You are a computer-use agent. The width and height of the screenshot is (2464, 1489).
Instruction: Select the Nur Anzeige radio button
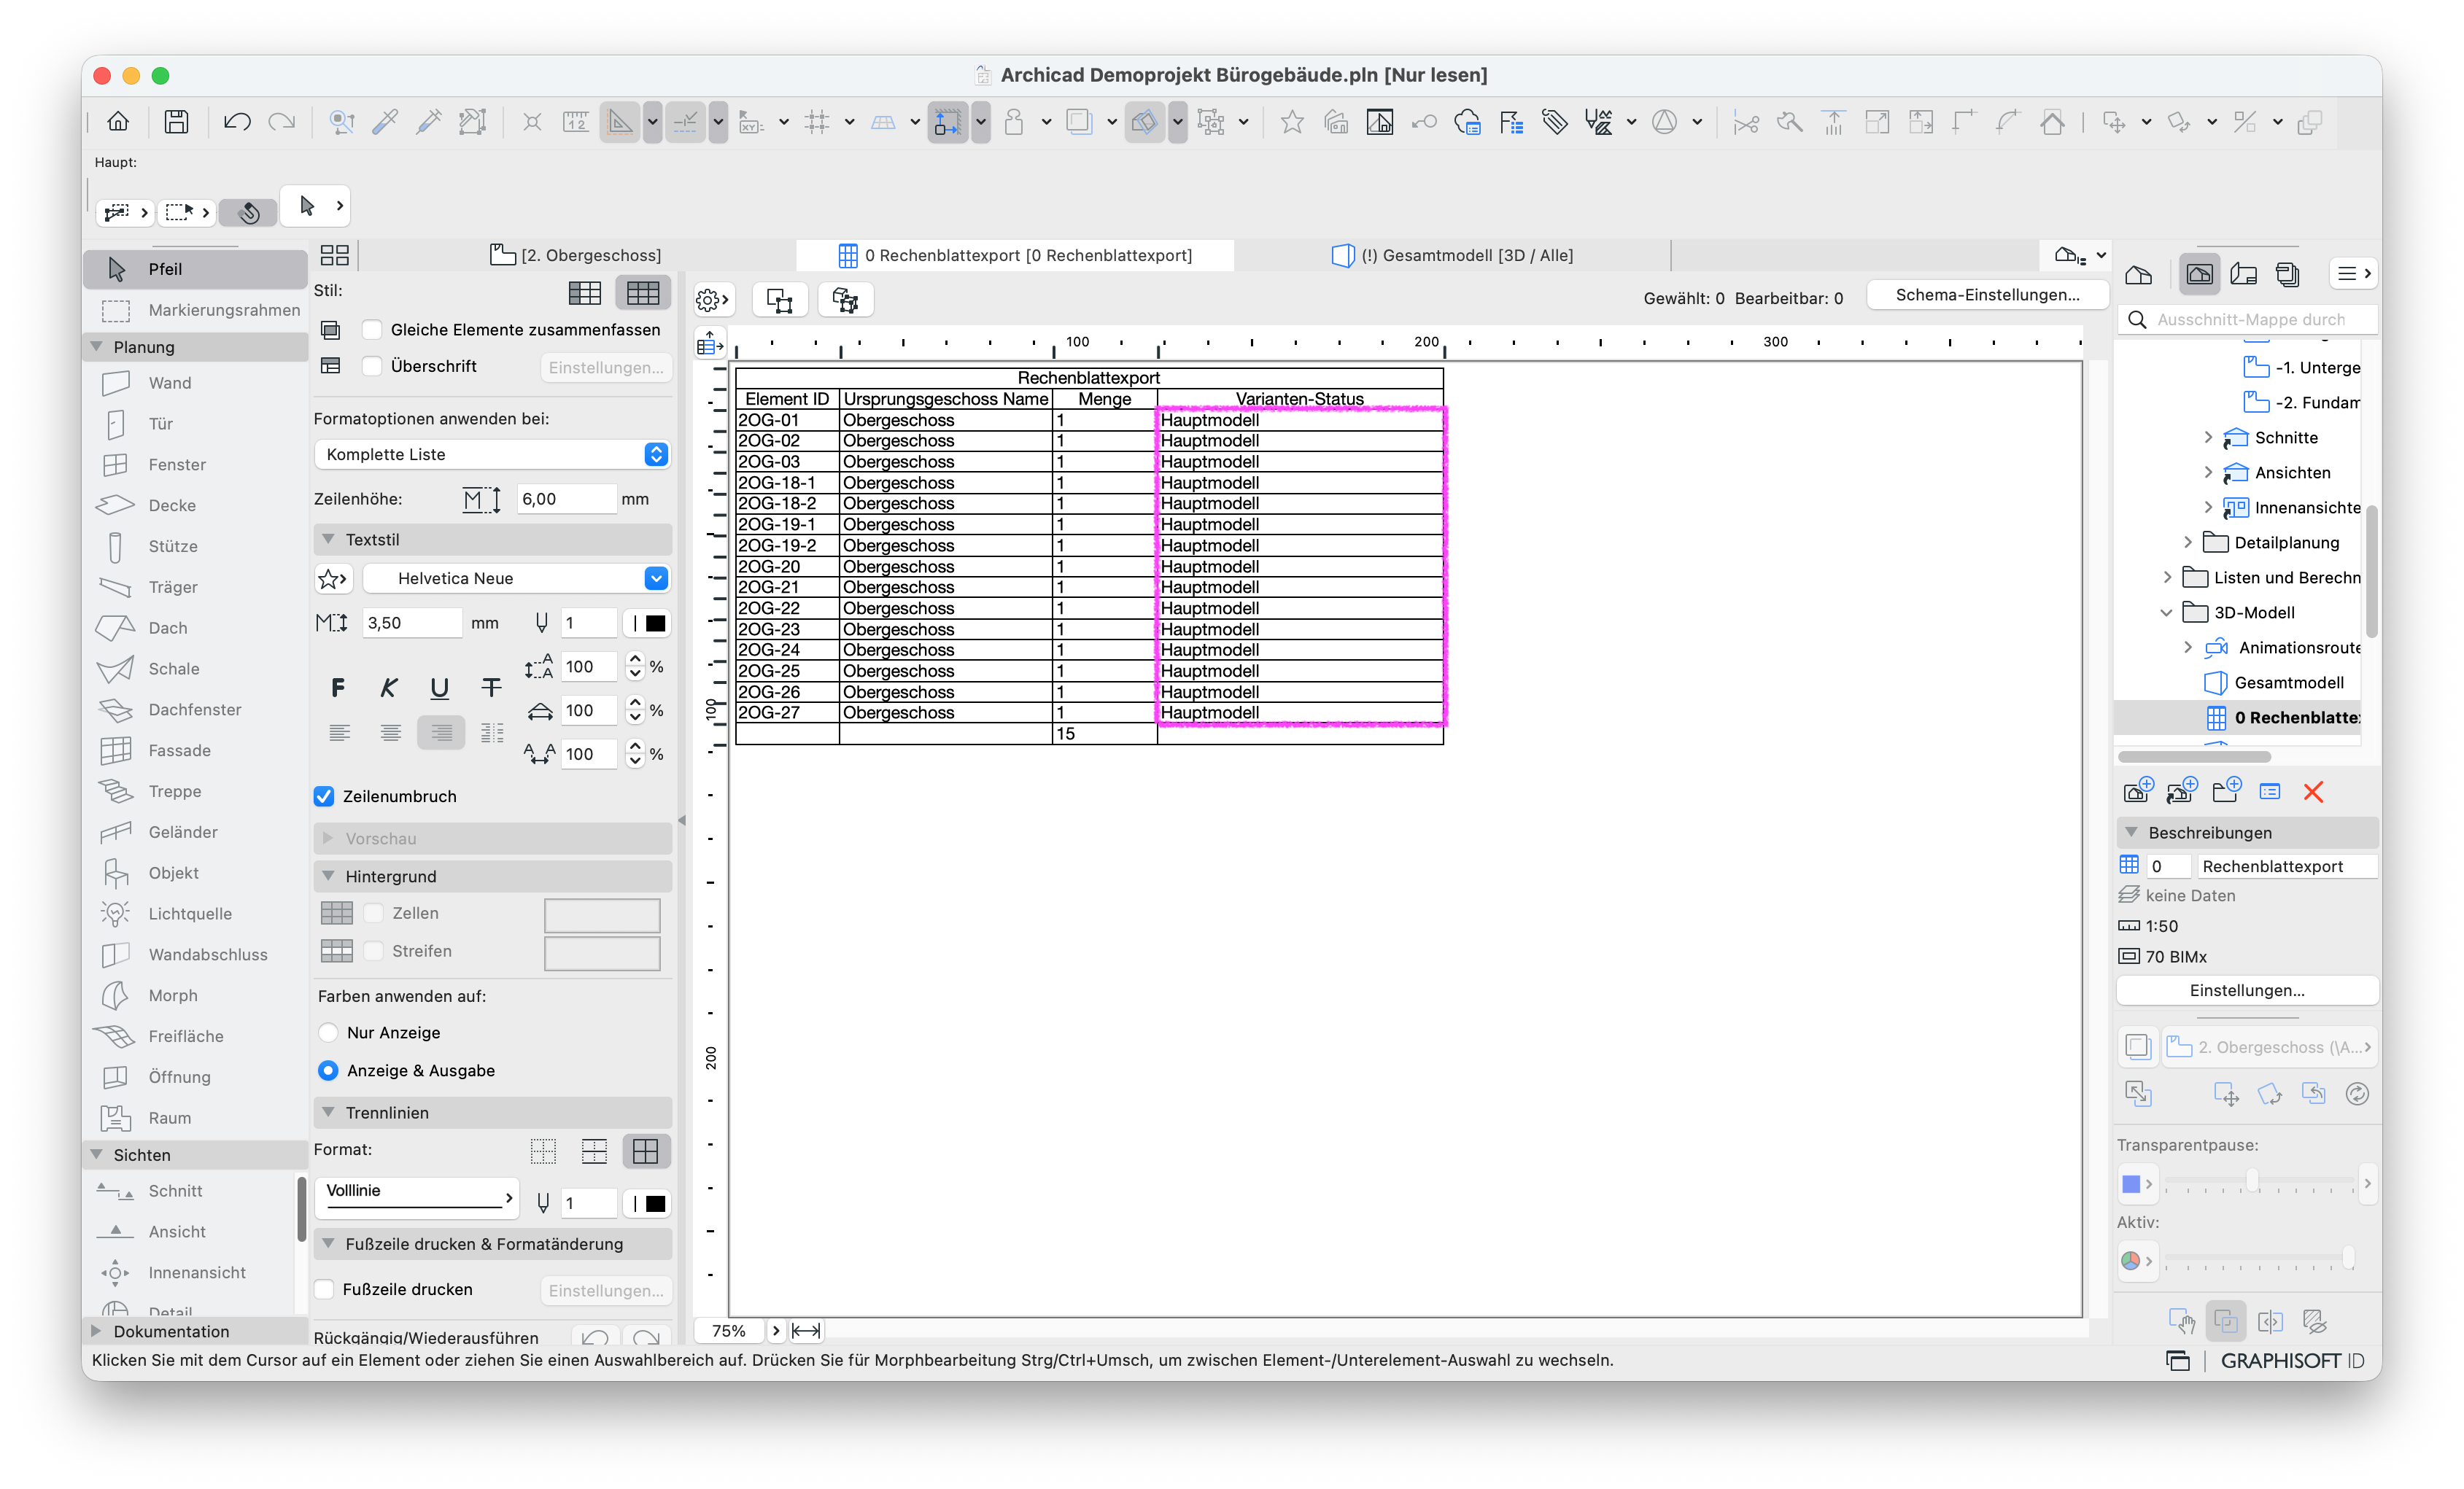(x=328, y=1032)
